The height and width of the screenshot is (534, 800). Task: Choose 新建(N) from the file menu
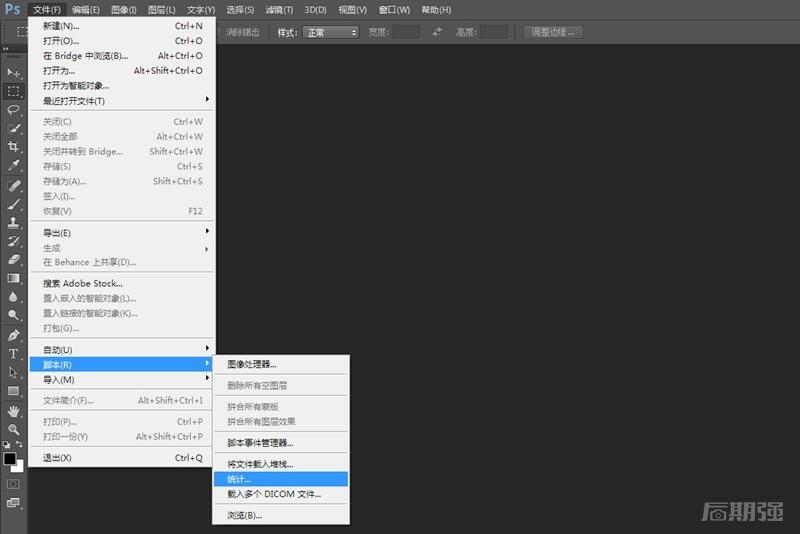122,26
